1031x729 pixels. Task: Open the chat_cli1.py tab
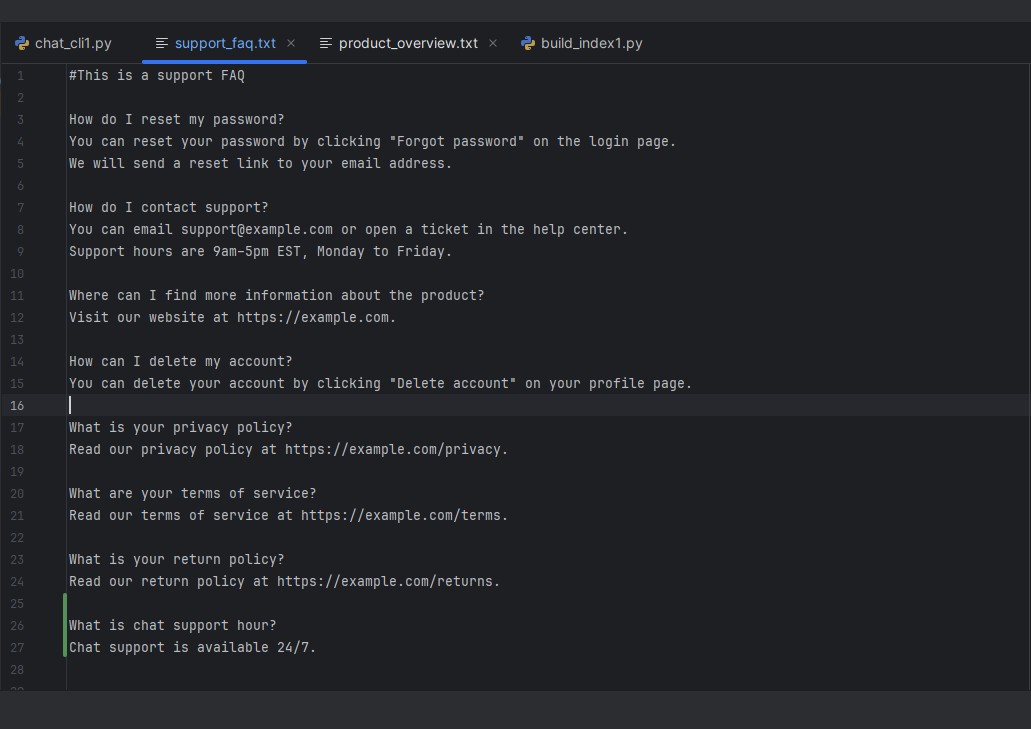point(72,43)
